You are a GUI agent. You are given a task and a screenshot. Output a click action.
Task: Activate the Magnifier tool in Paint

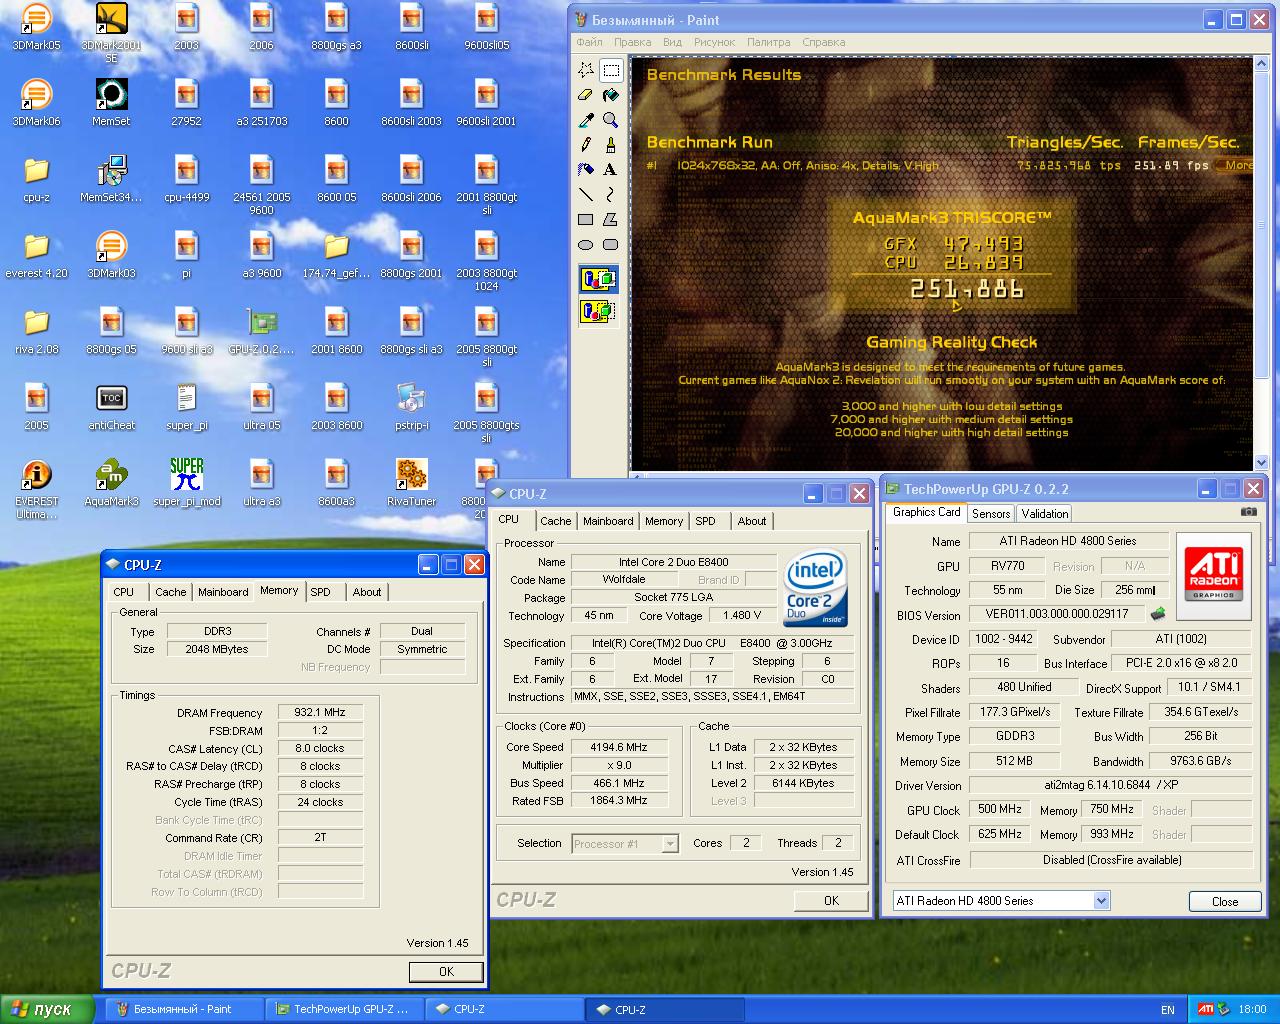(x=611, y=120)
